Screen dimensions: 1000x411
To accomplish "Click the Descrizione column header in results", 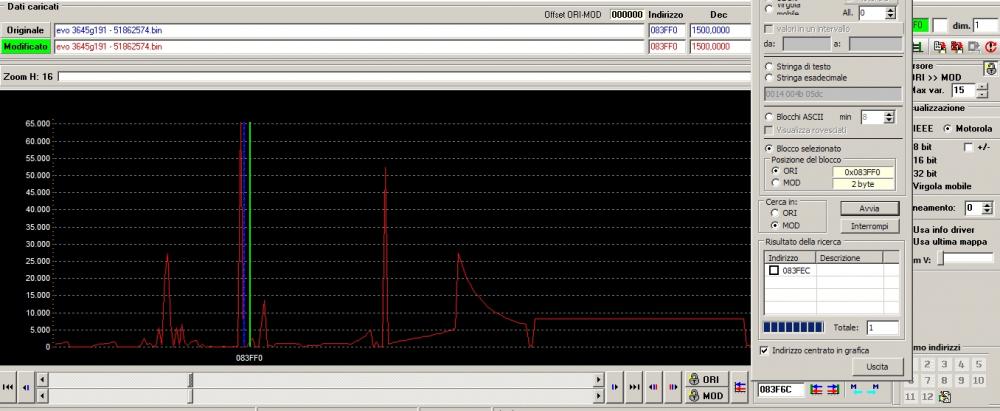I will point(849,258).
